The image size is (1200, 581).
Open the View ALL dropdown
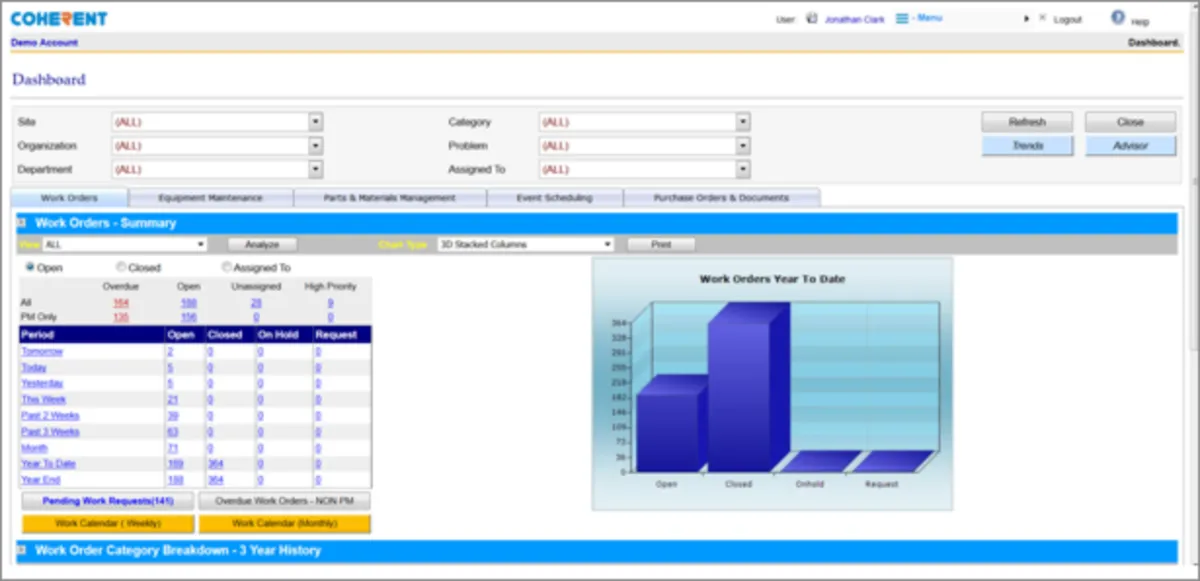(124, 244)
